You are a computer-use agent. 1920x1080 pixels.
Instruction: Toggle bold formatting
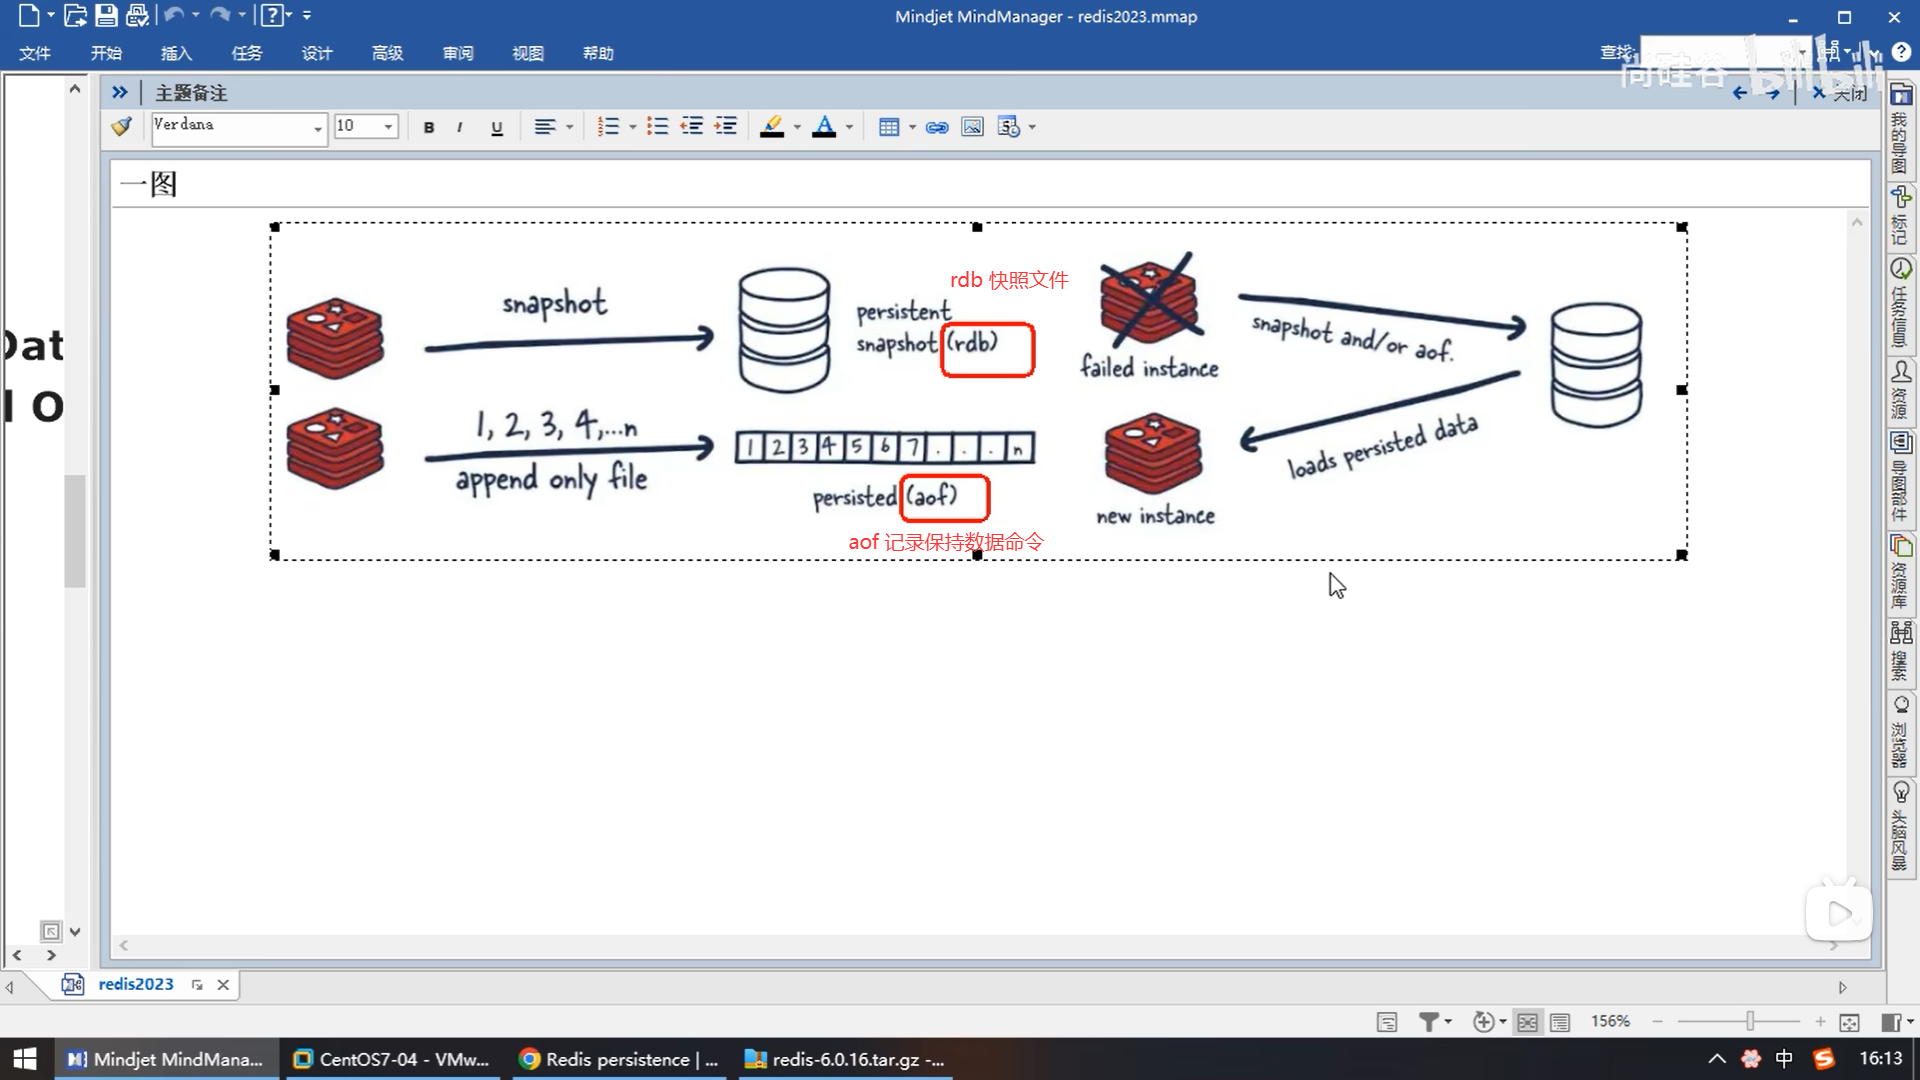429,127
